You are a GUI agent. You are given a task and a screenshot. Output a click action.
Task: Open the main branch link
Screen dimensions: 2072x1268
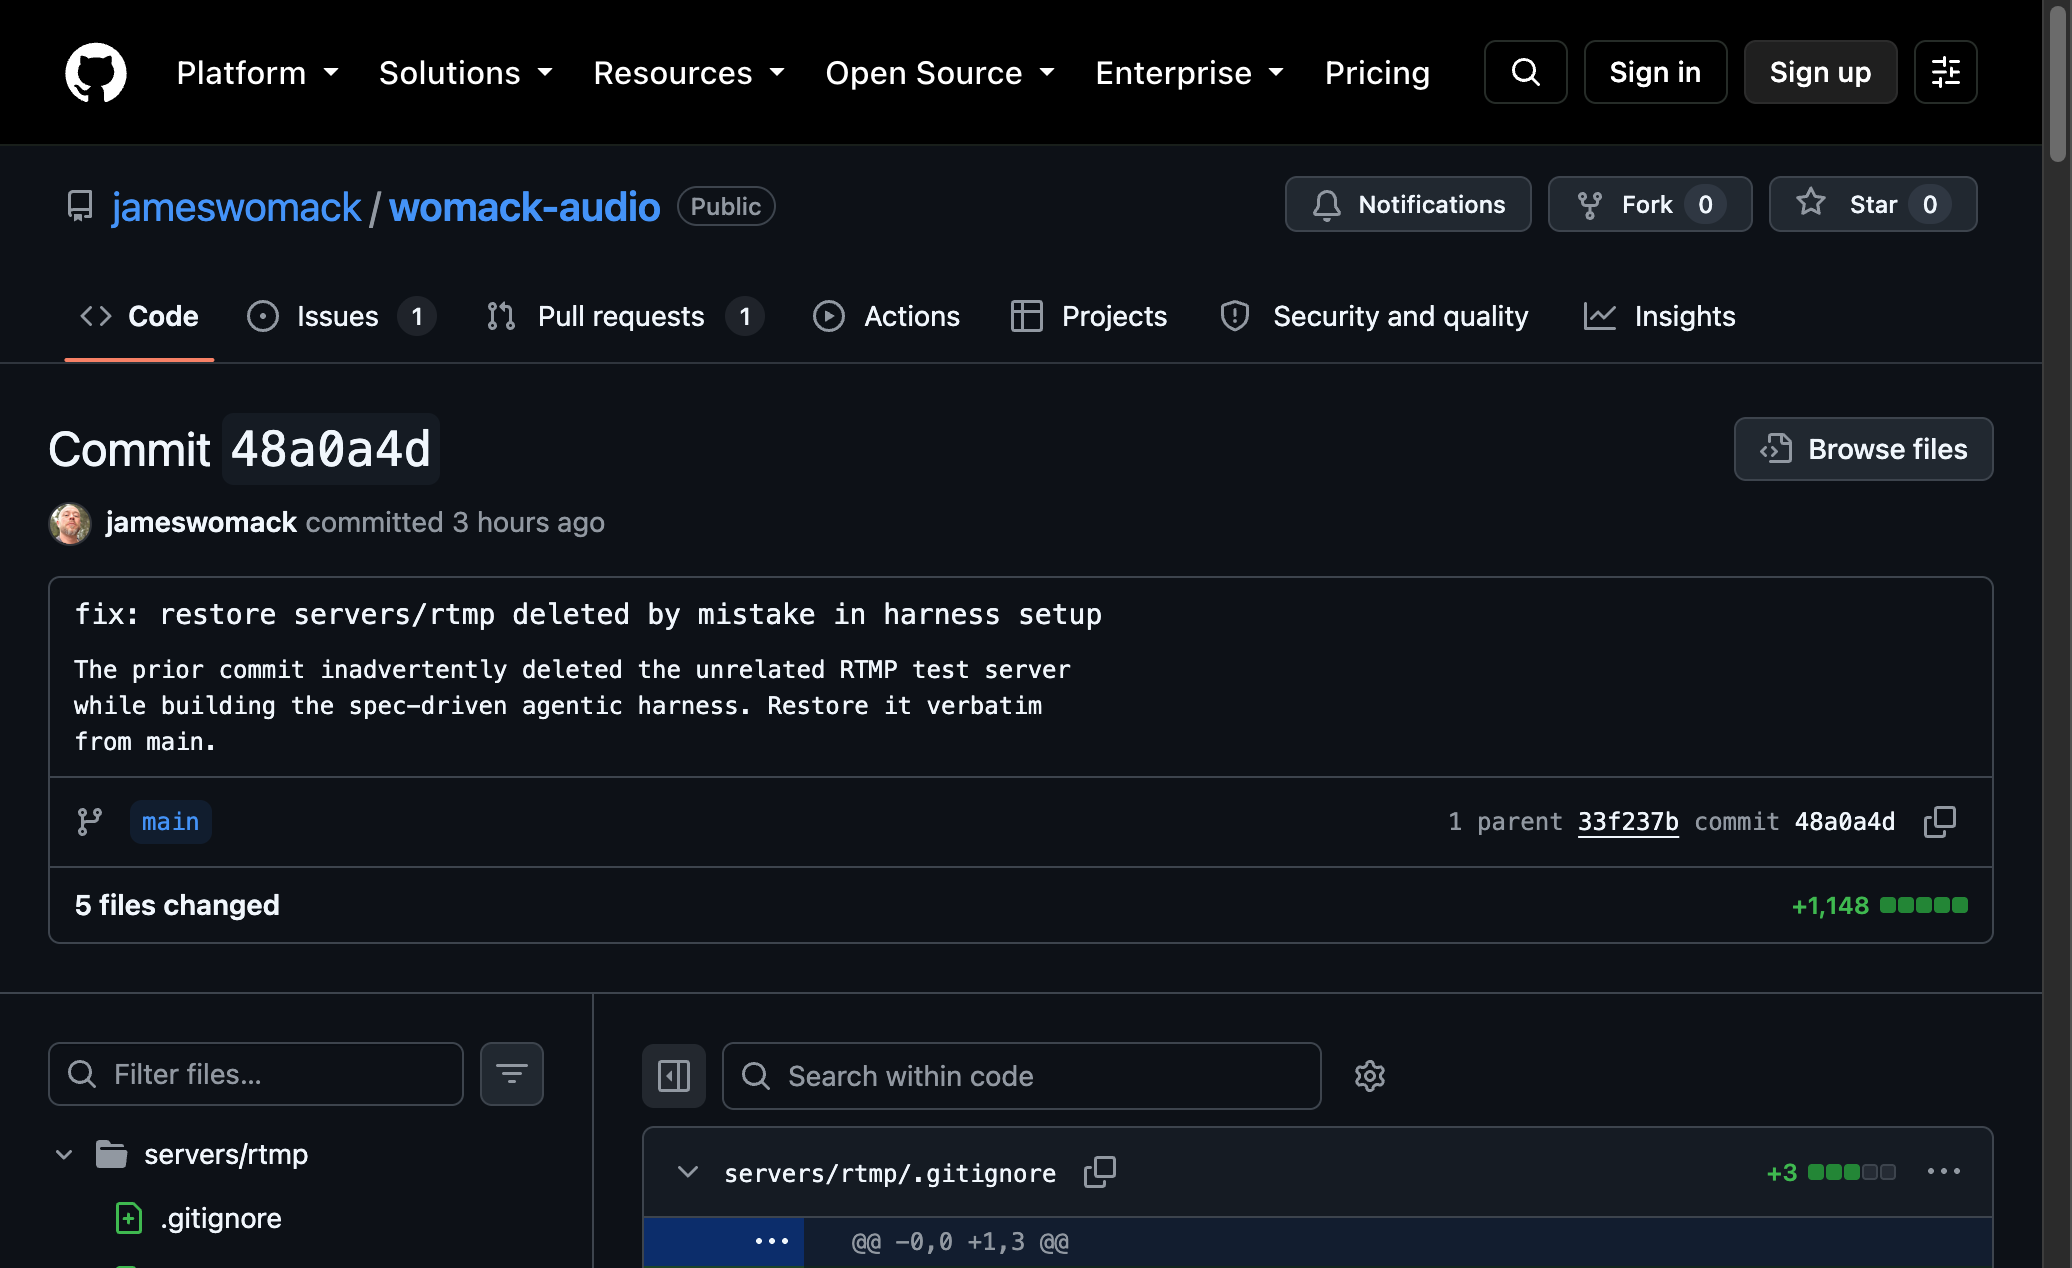[170, 822]
